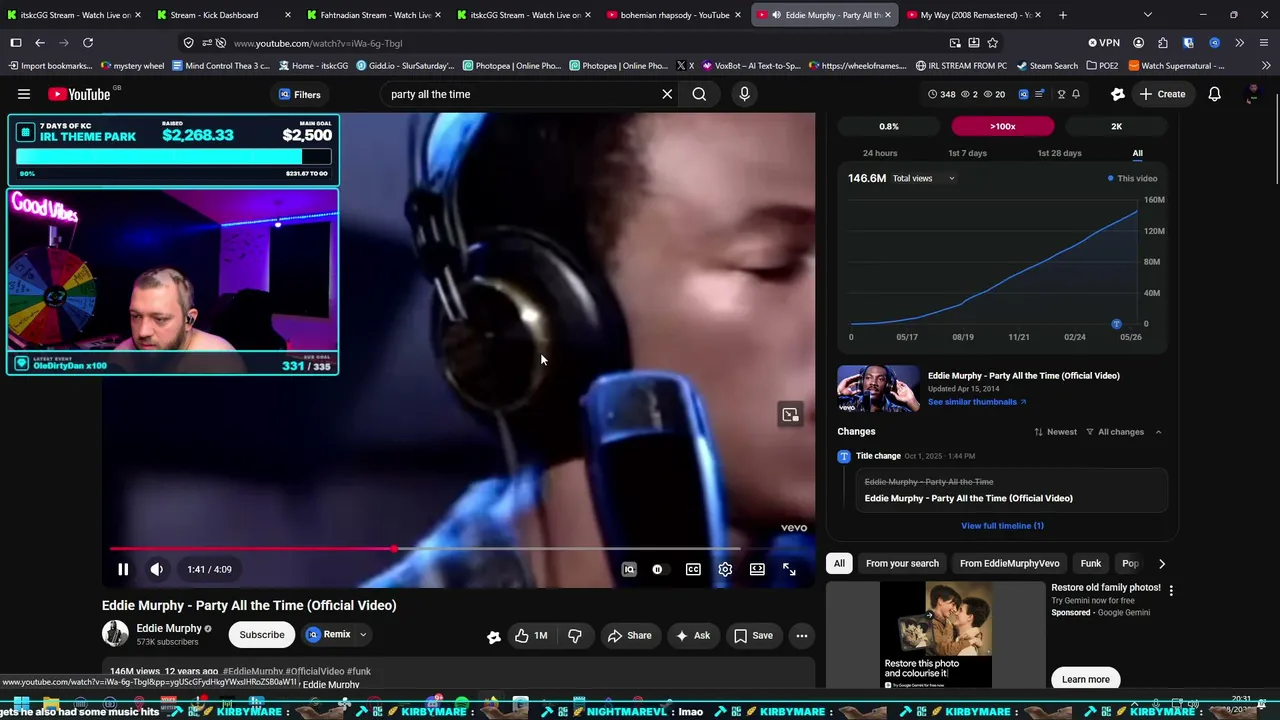1280x720 pixels.
Task: Click the address bar URL field
Action: 560,43
